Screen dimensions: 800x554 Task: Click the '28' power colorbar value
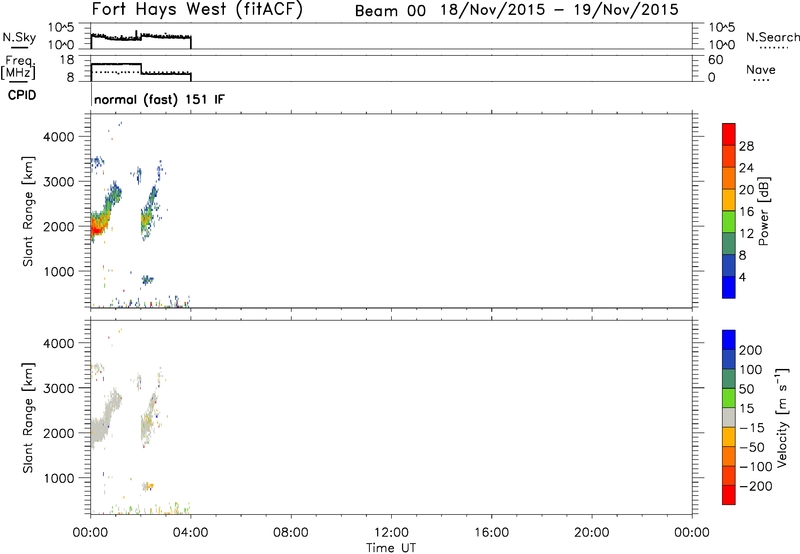[746, 146]
